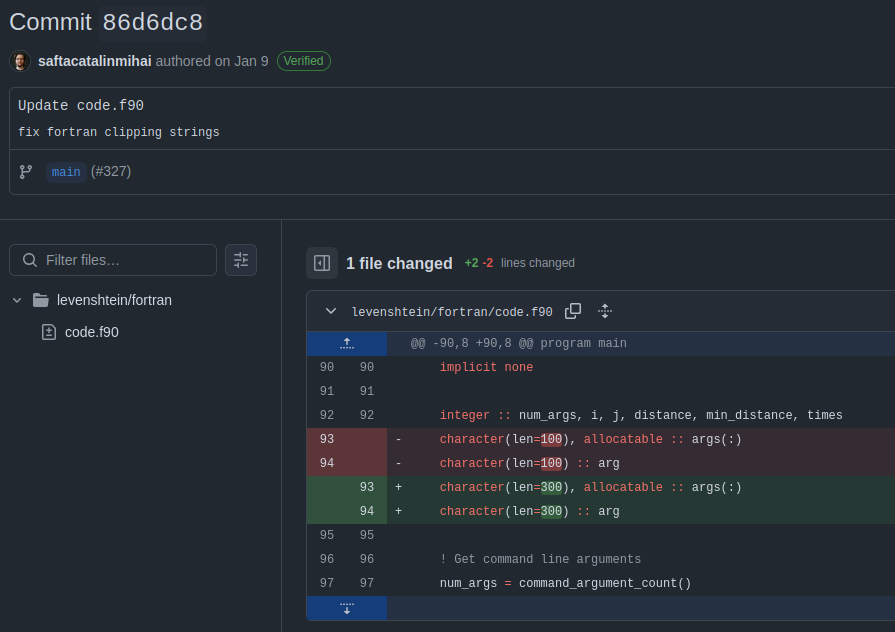
Task: Click the folder icon for levenshtein/fortran
Action: pos(41,300)
